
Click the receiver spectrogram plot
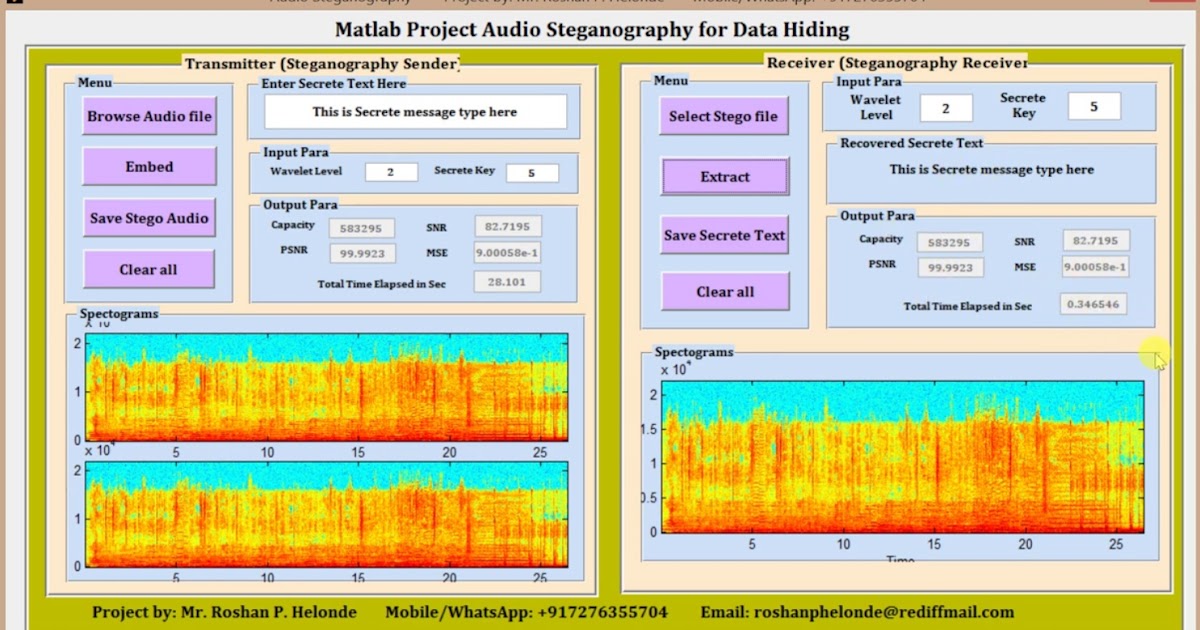pos(902,456)
